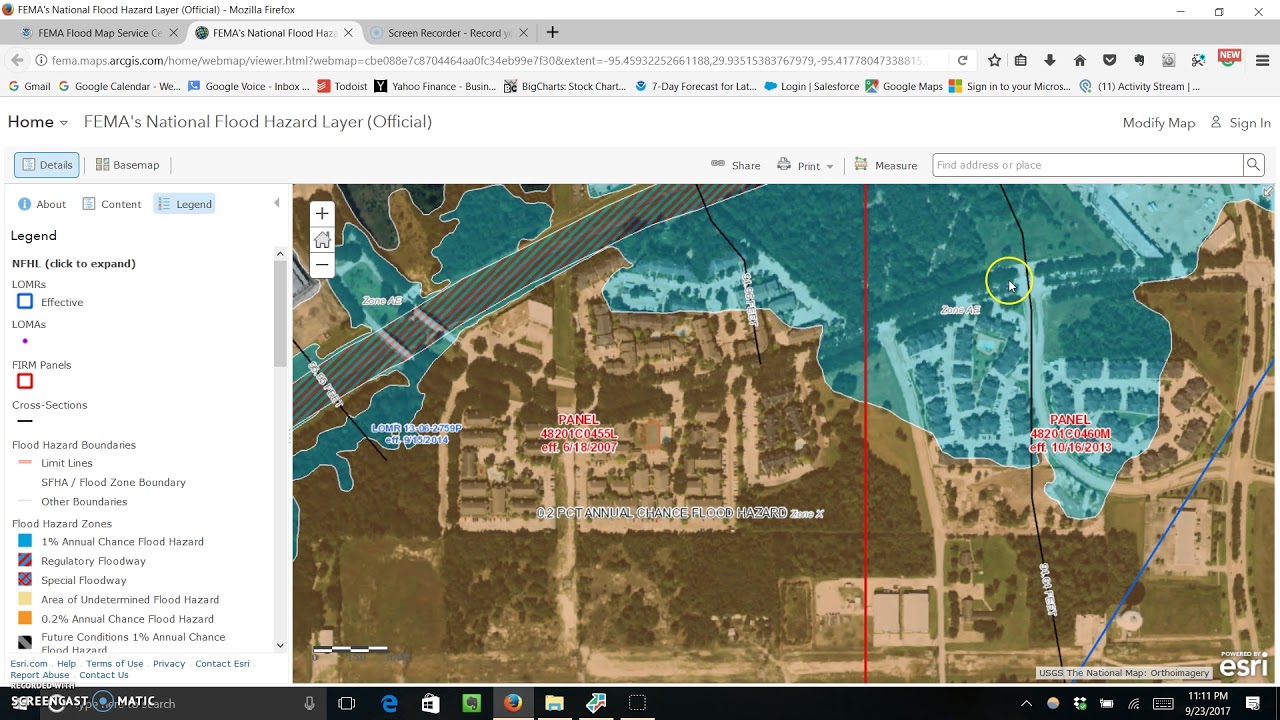The height and width of the screenshot is (720, 1280).
Task: Switch to the Legend tab
Action: [x=184, y=204]
